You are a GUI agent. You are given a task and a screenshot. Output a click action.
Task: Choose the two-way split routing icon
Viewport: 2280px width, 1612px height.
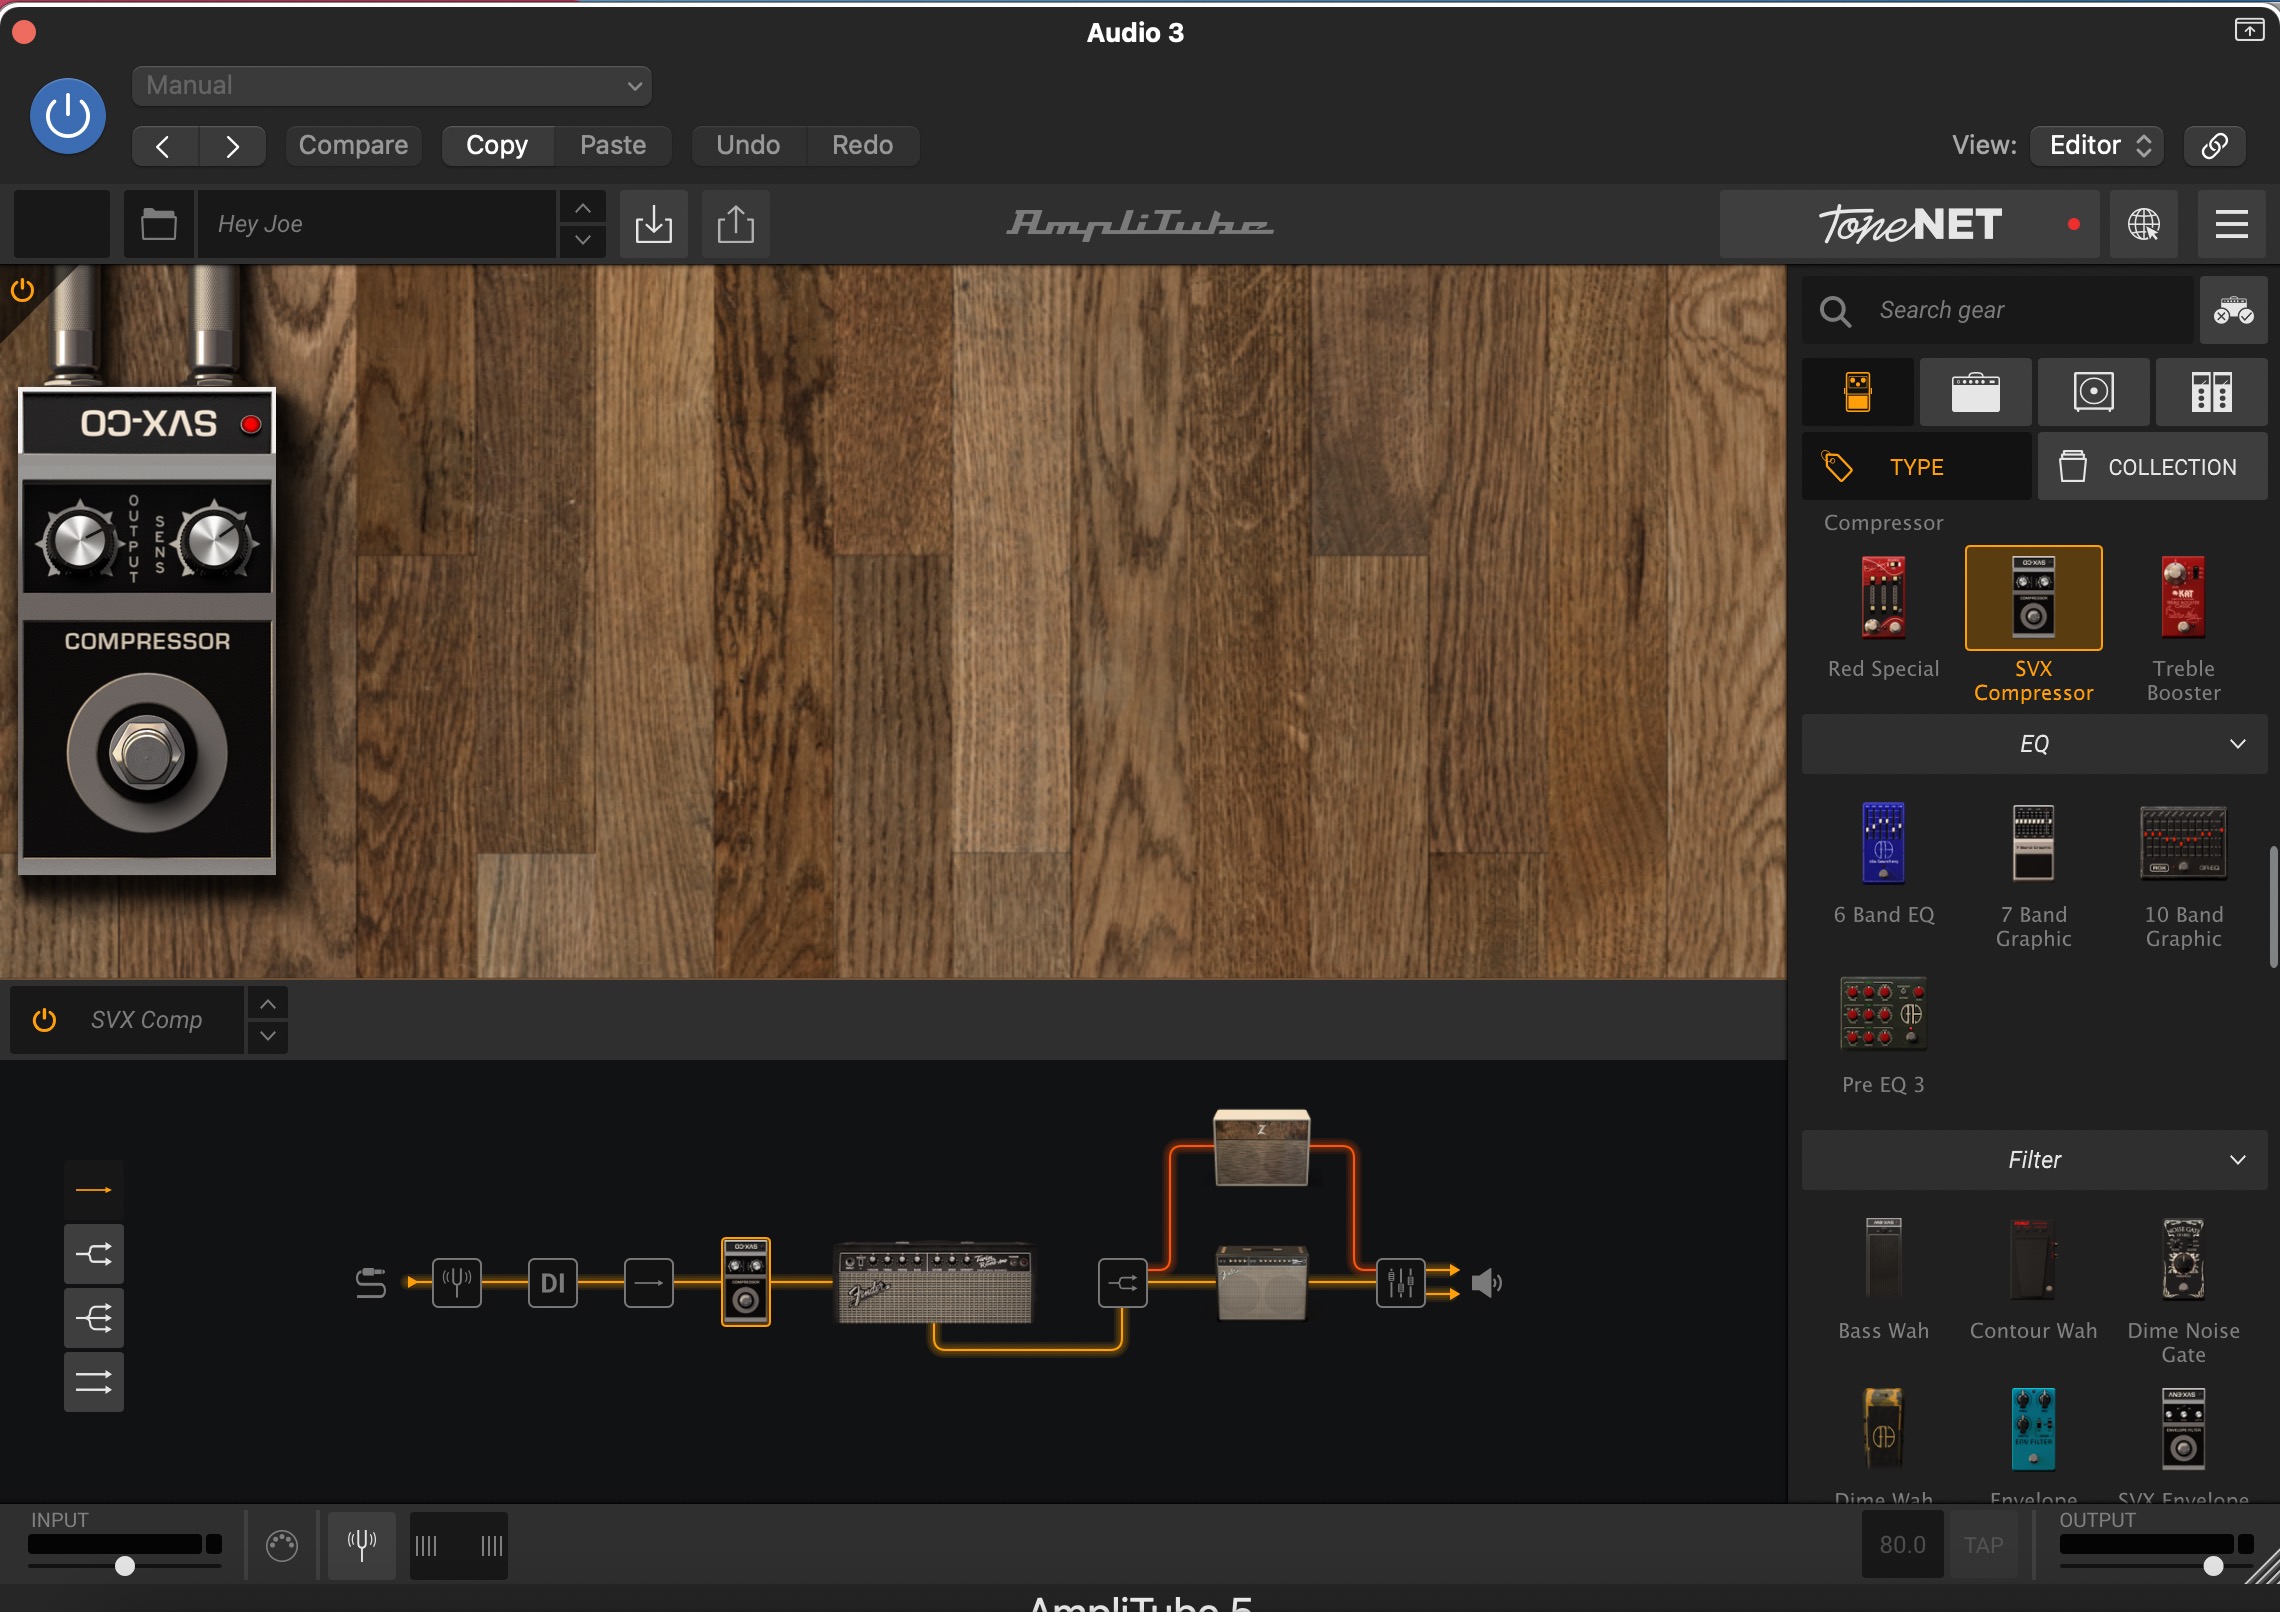tap(94, 1254)
